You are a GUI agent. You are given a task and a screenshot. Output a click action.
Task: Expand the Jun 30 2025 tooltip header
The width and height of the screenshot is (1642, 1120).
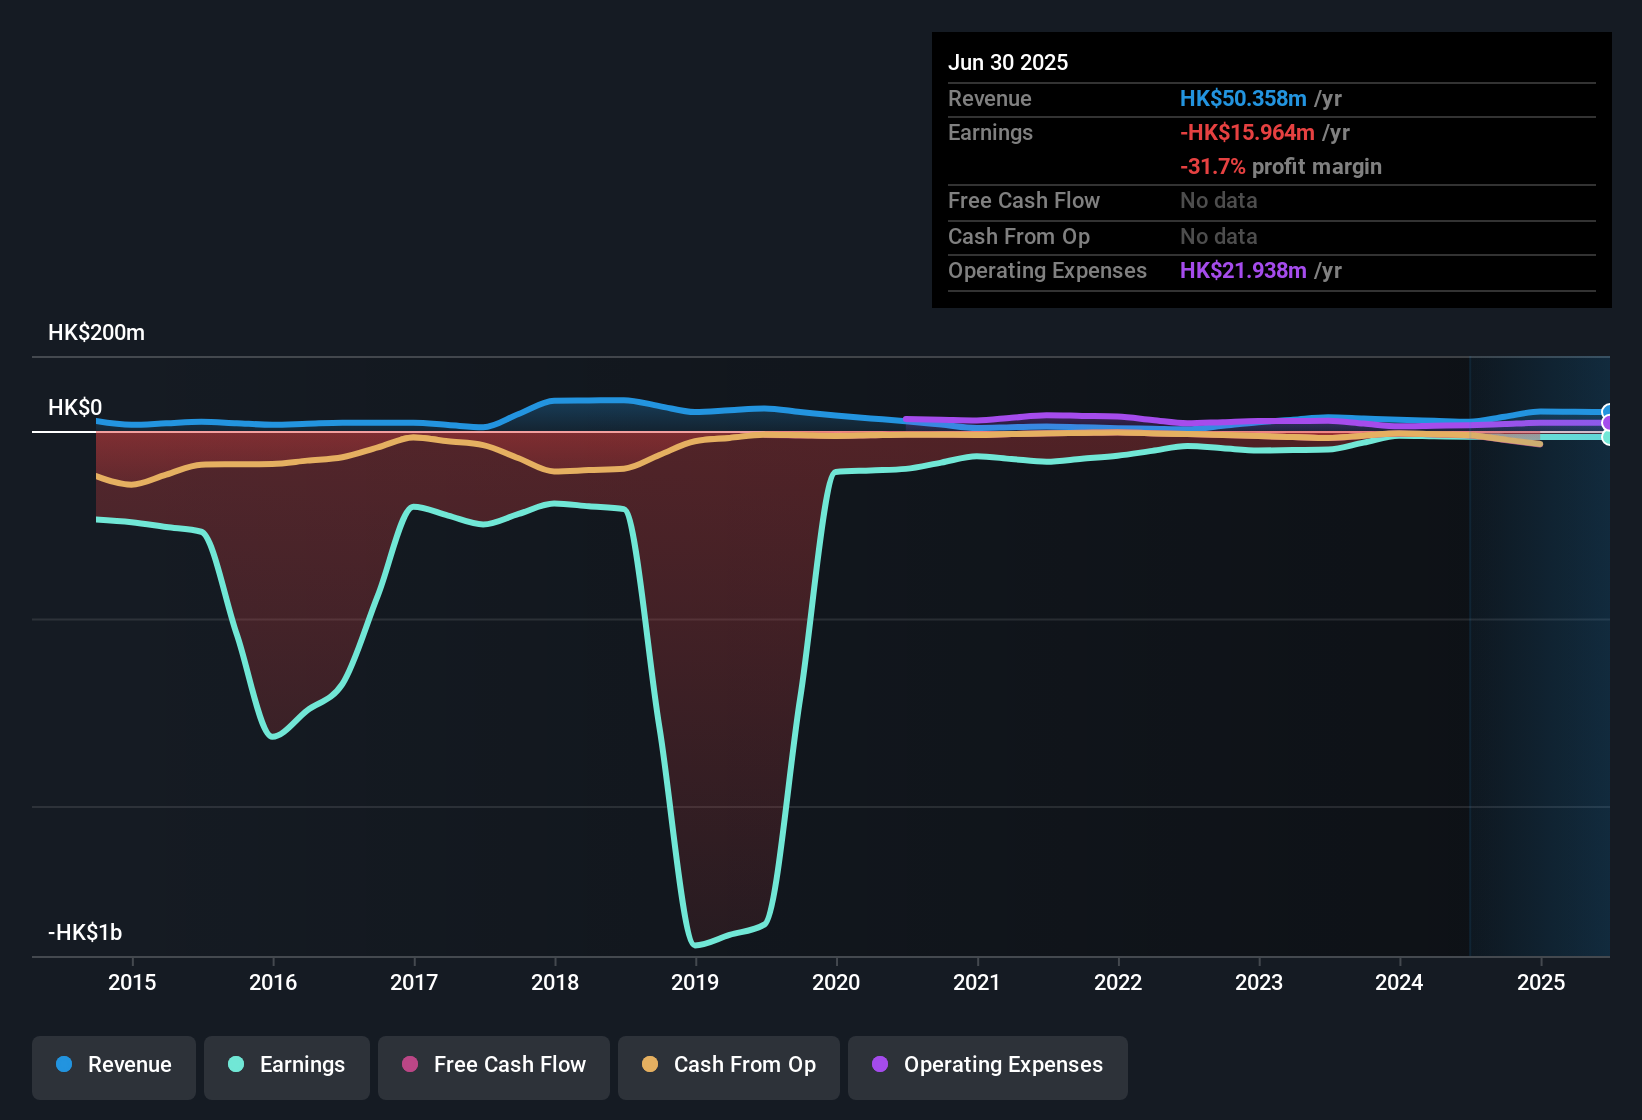(1008, 62)
